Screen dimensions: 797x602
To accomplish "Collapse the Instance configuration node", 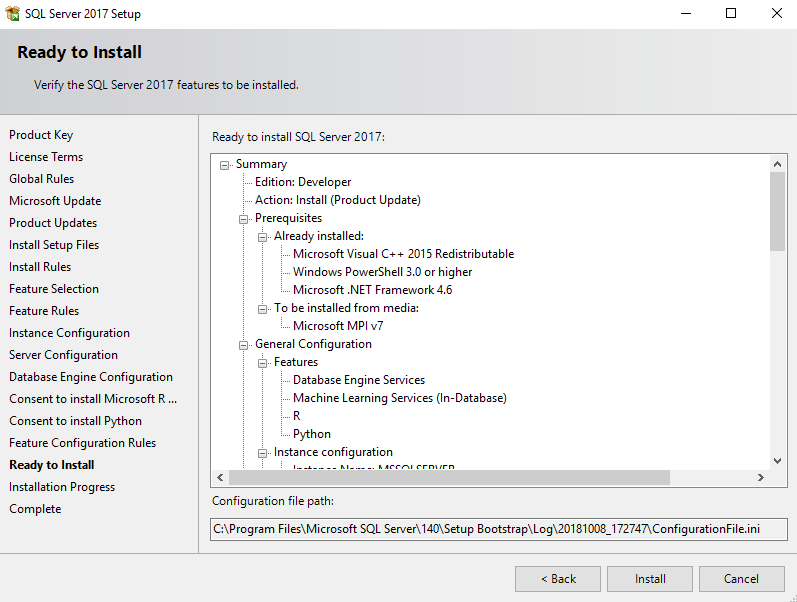I will point(263,452).
